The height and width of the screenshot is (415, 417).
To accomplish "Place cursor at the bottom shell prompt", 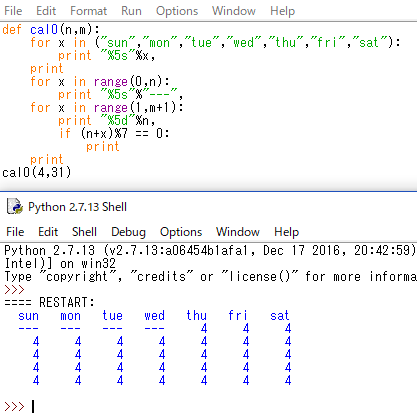I will pos(33,407).
